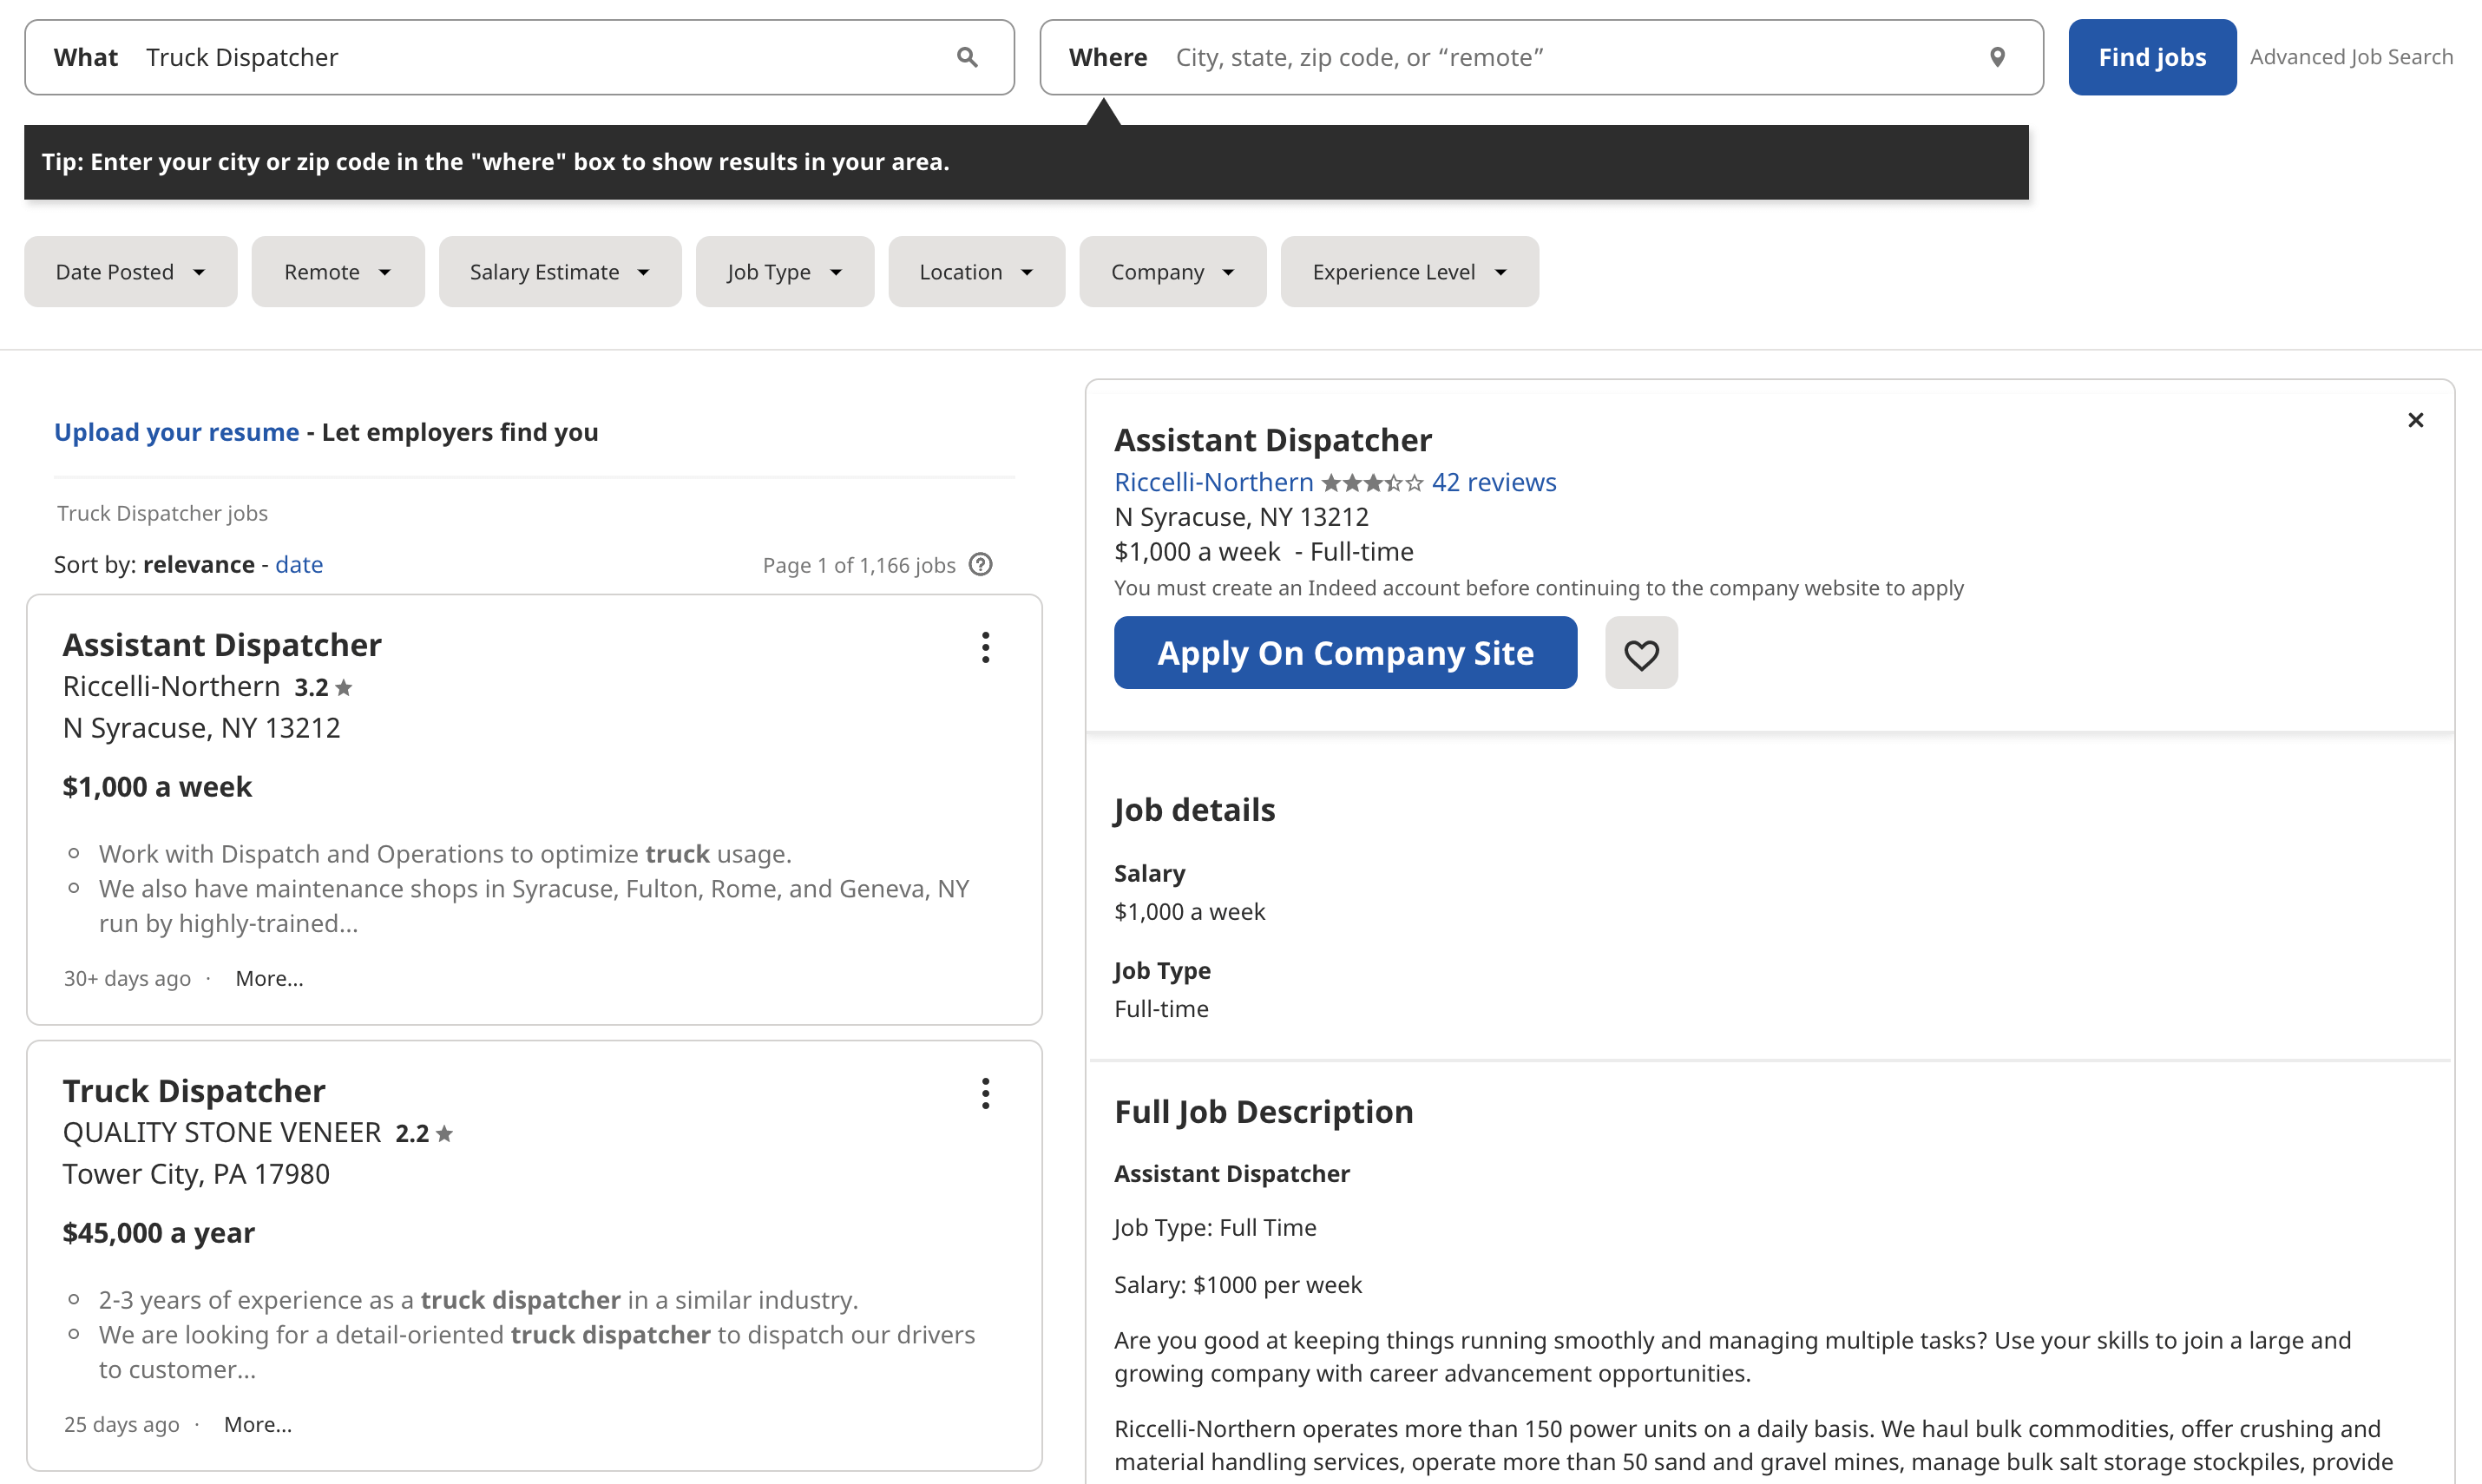Screen dimensions: 2482x1484
Task: Click the magnifier icon in the What field
Action: pos(966,57)
